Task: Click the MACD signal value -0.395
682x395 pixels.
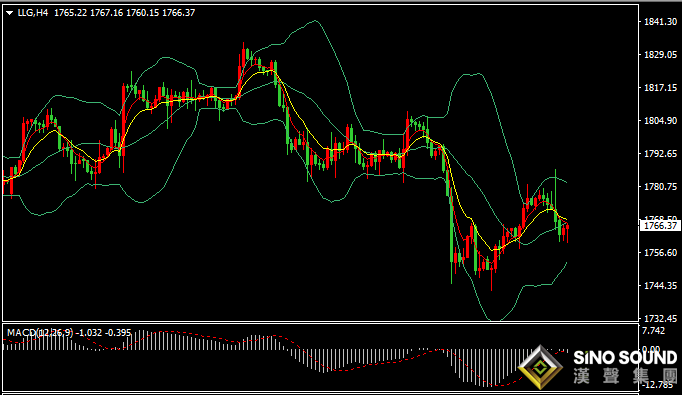Action: coord(118,333)
